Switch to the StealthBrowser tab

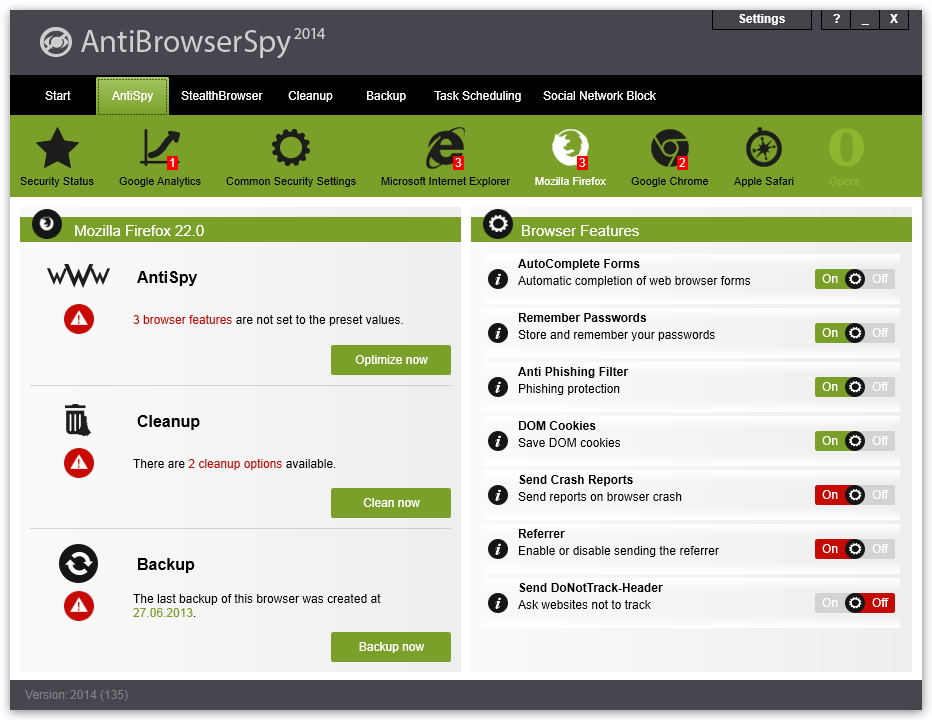pos(221,96)
